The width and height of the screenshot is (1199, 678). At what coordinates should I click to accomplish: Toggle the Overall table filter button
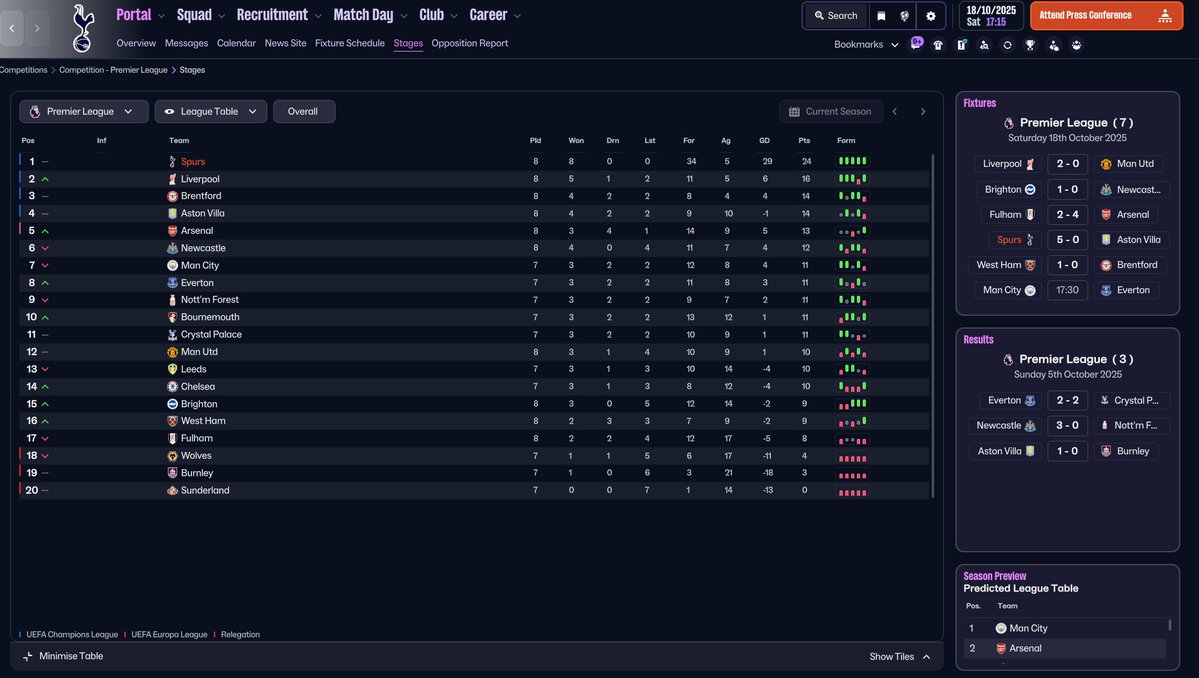(x=303, y=112)
